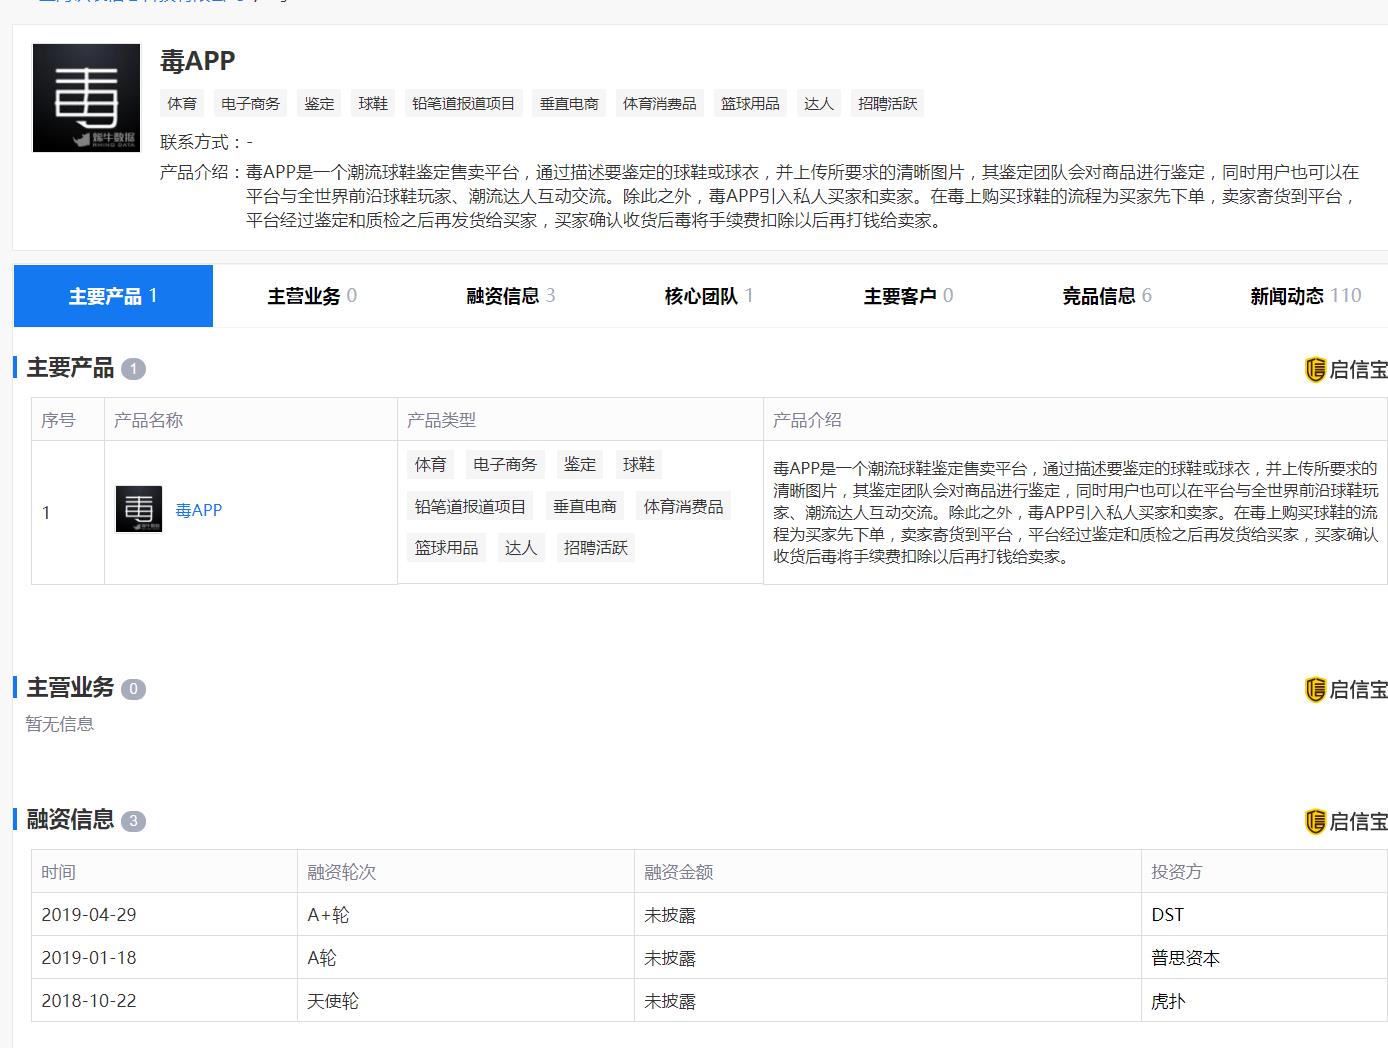Click the 启信宝 shield icon beside 主营业务
Image resolution: width=1388 pixels, height=1048 pixels.
click(1315, 689)
